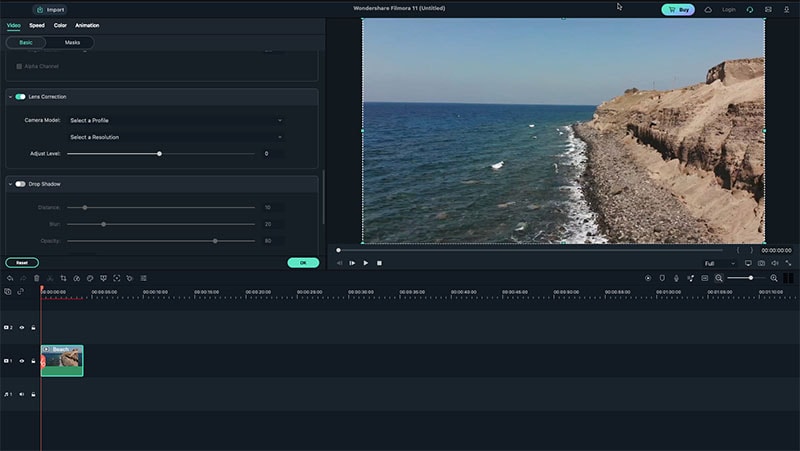Collapse the Drop Shadow section
The image size is (800, 451).
[x=10, y=184]
